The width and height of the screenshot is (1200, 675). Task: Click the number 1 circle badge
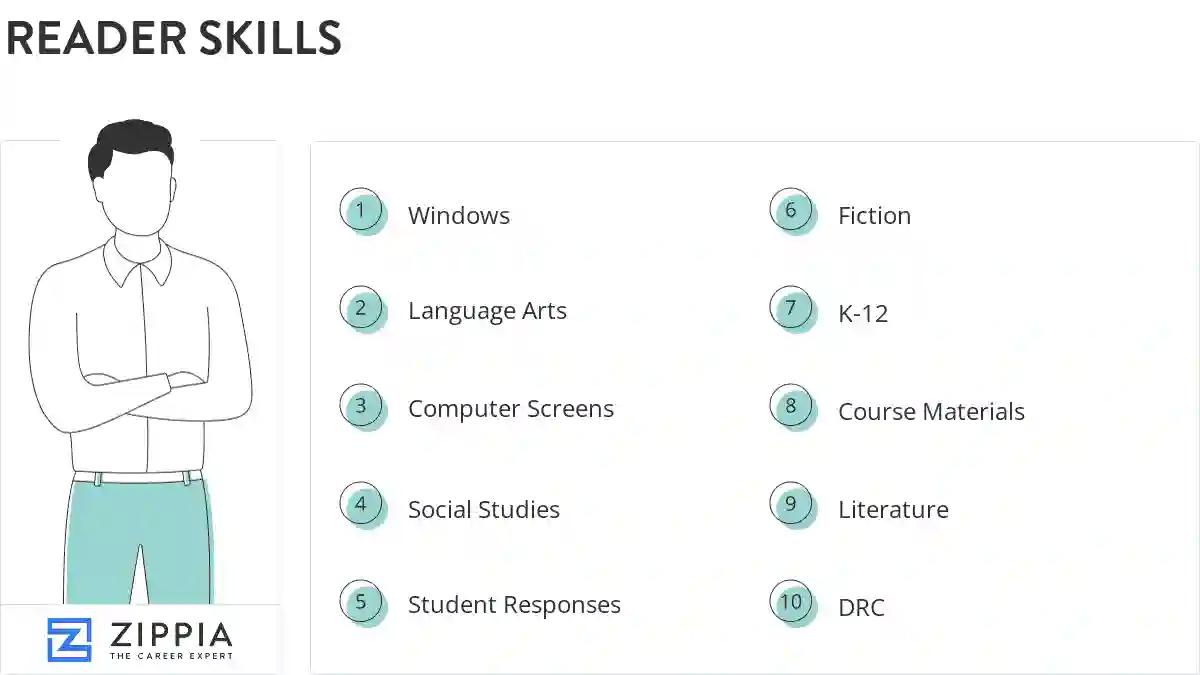click(361, 211)
